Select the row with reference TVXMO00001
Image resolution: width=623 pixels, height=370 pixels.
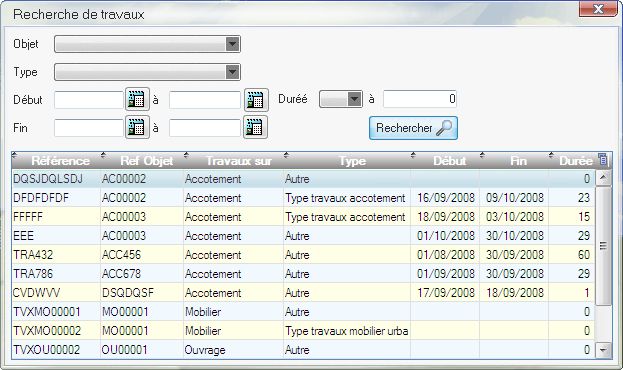pos(303,312)
